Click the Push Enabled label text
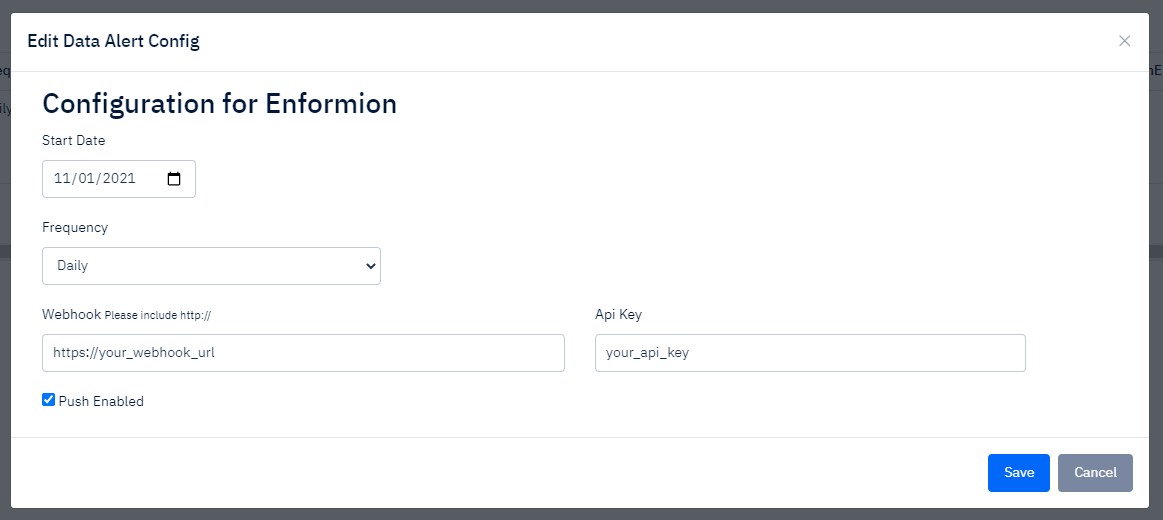Viewport: 1163px width, 520px height. [x=101, y=401]
